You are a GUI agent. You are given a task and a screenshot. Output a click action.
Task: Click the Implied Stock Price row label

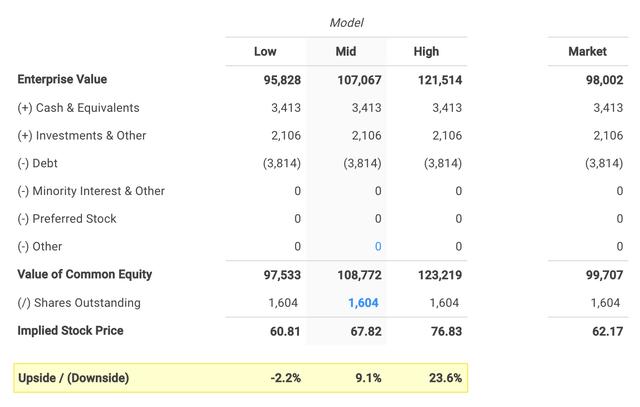coord(70,330)
